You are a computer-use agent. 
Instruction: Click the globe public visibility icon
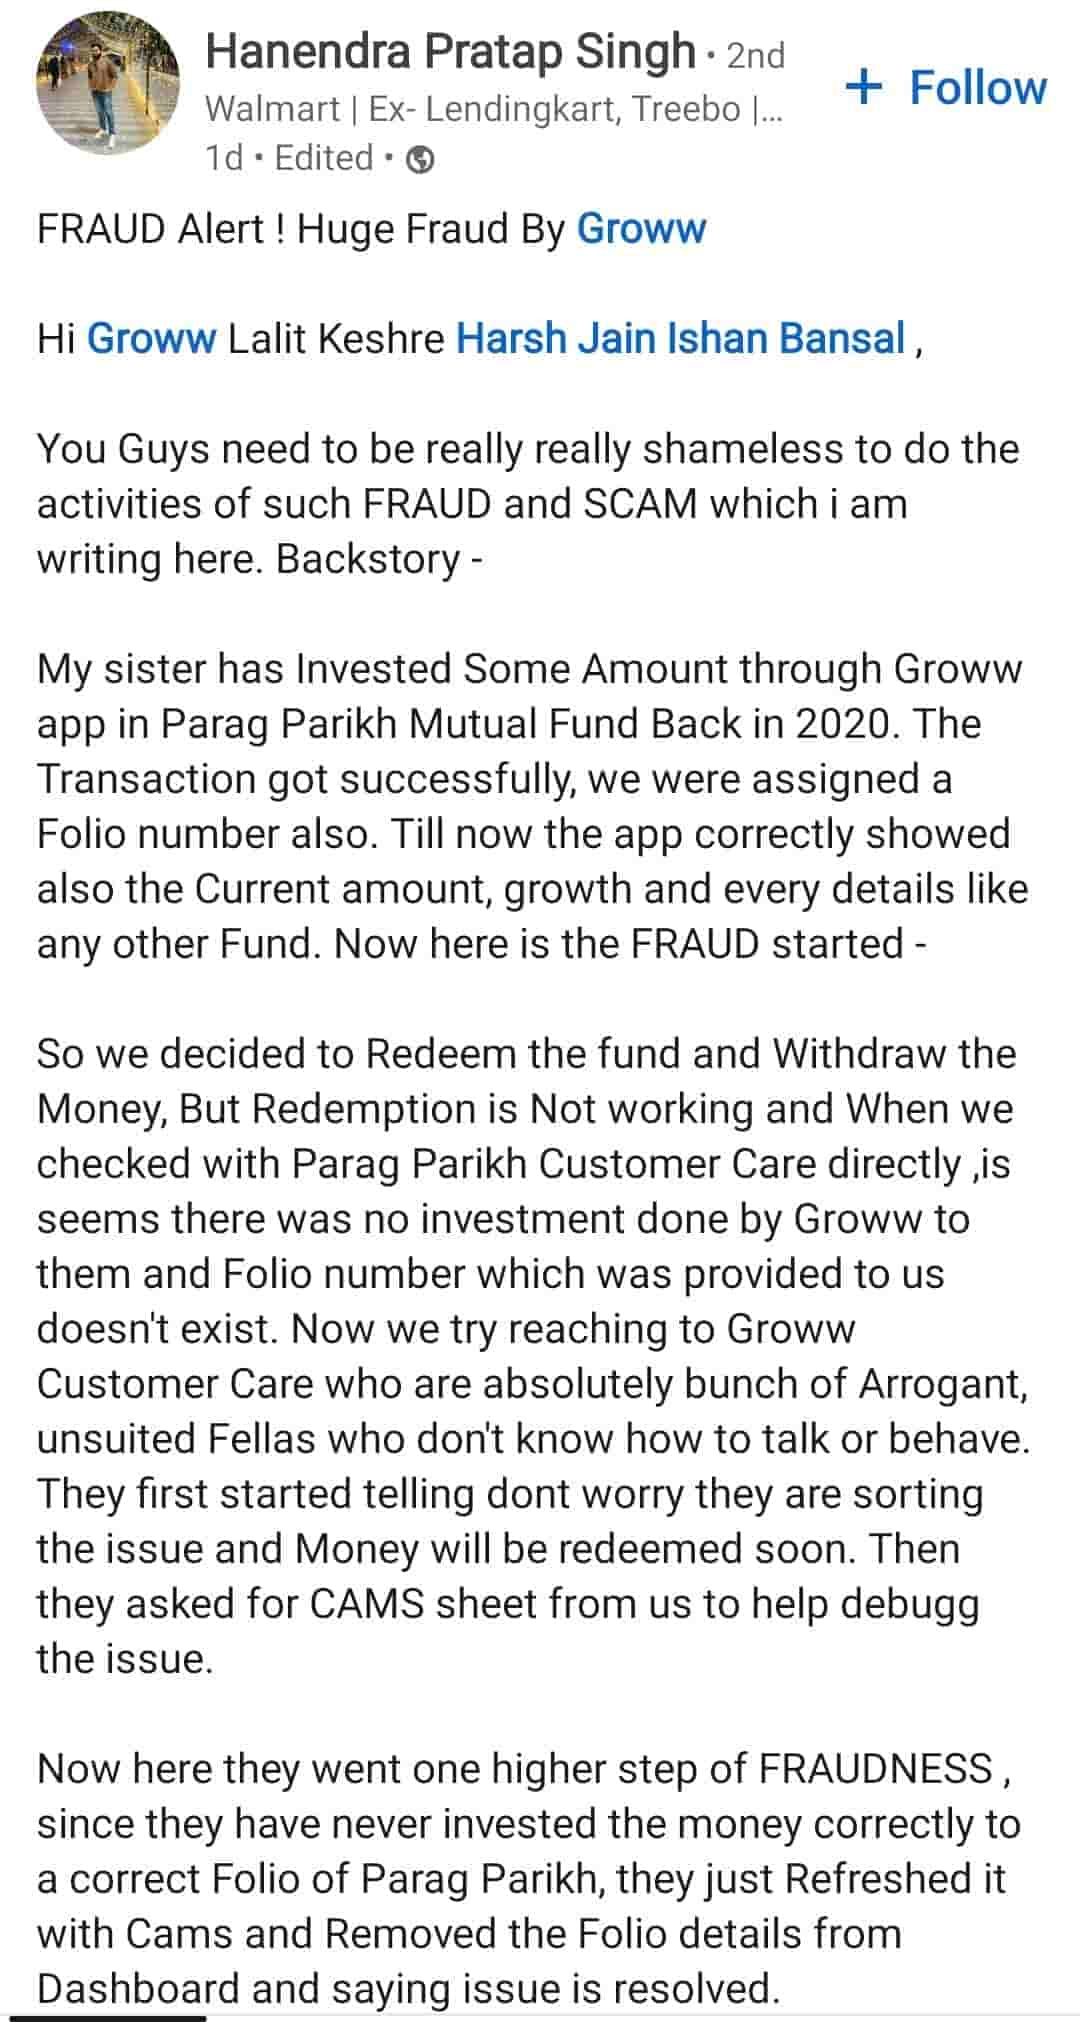(x=422, y=160)
